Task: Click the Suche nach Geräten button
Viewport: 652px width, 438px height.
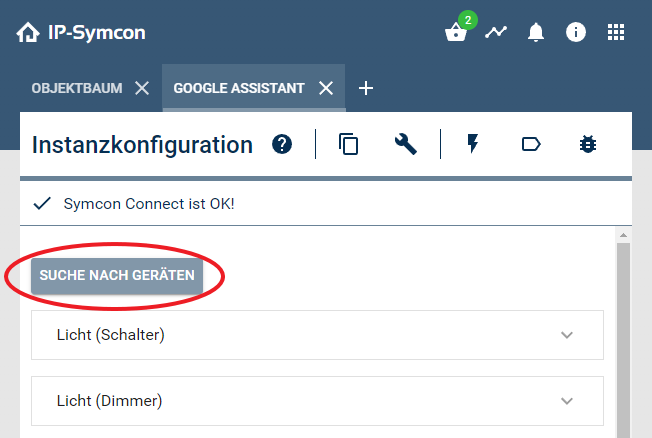Action: click(x=117, y=275)
